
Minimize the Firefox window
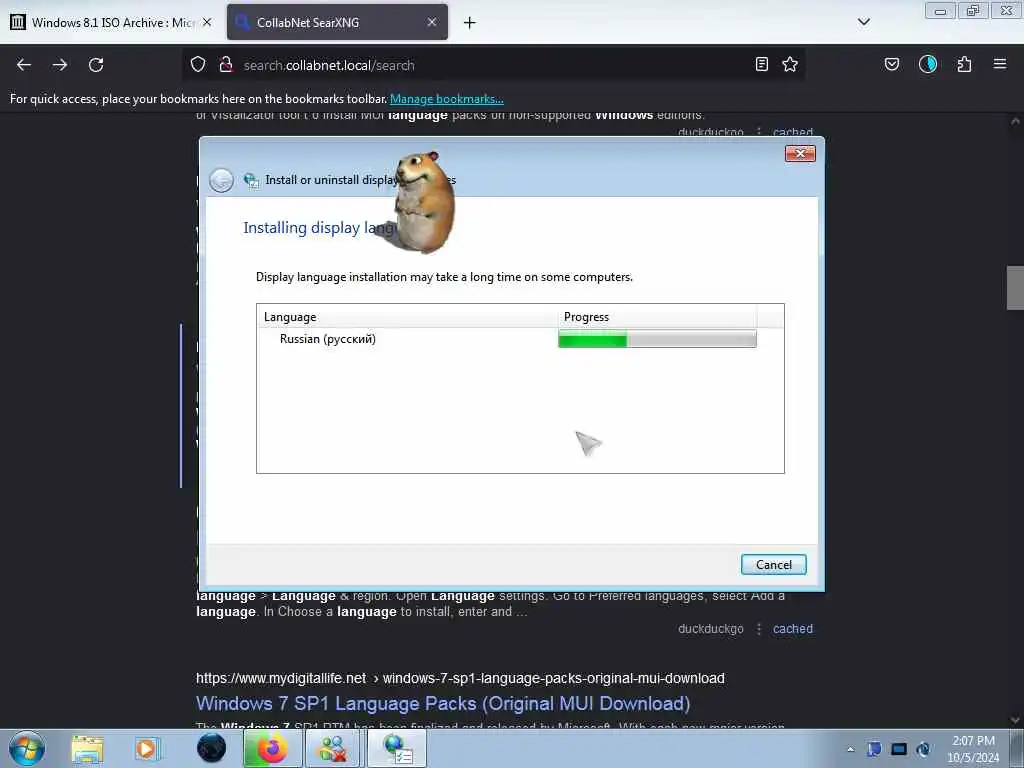pos(940,11)
